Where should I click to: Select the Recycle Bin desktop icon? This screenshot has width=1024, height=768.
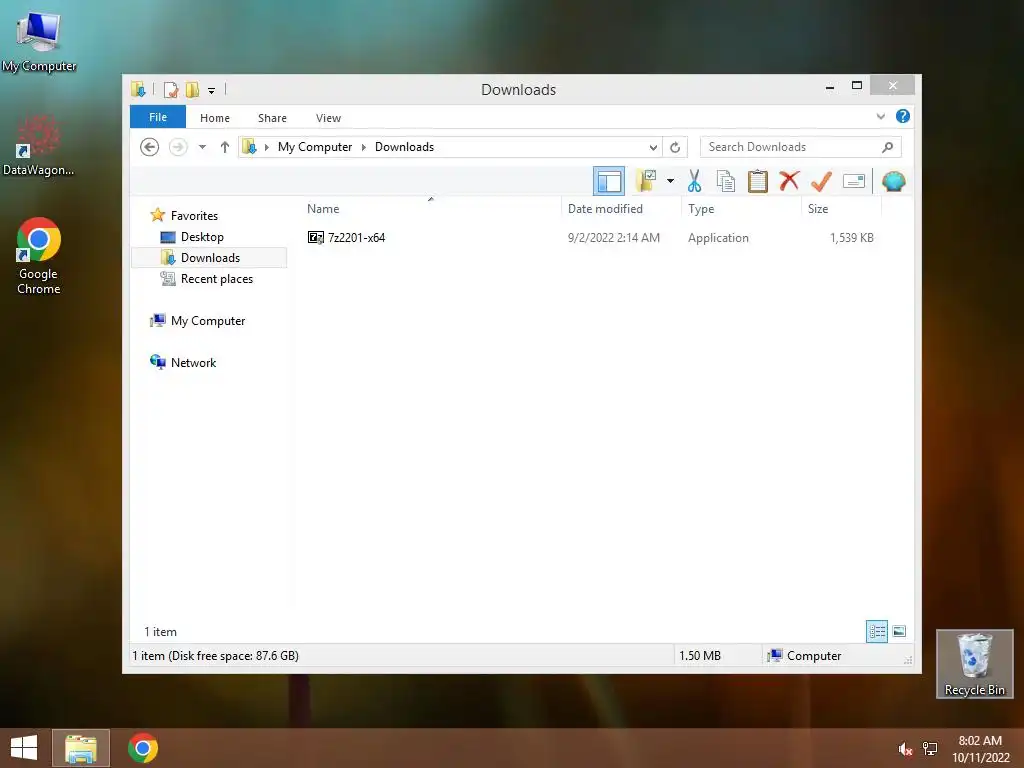tap(974, 664)
